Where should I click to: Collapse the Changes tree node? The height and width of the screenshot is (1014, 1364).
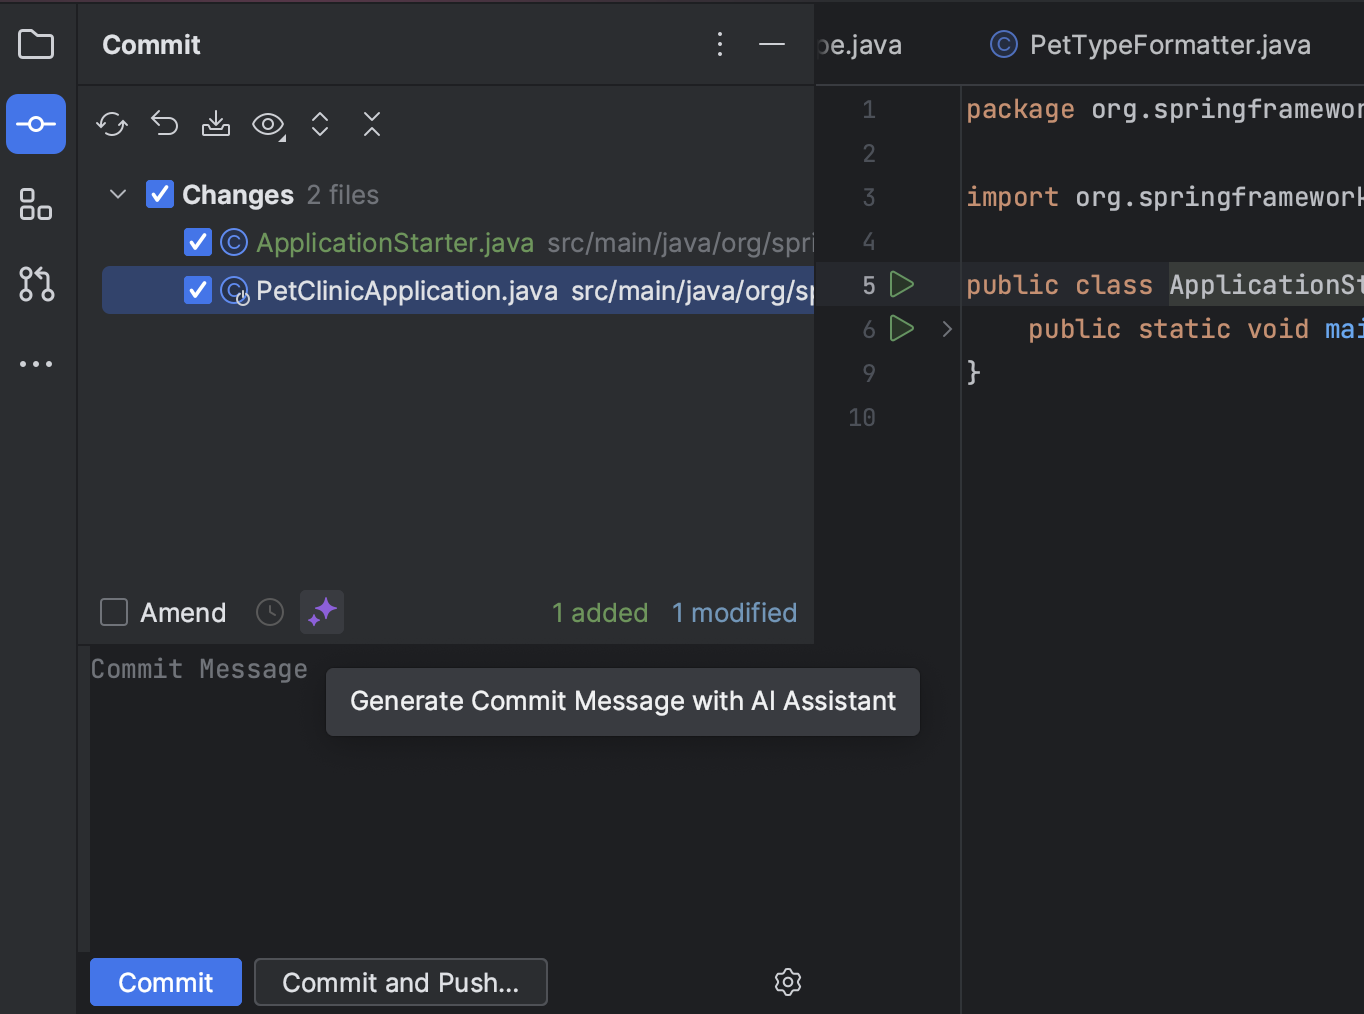pyautogui.click(x=118, y=195)
